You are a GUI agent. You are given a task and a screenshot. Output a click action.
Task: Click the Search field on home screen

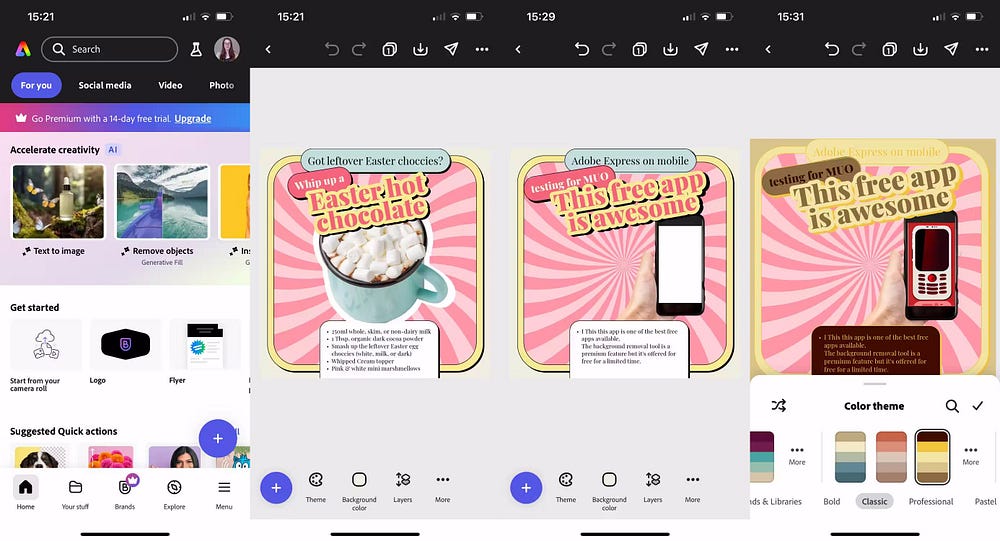(110, 49)
